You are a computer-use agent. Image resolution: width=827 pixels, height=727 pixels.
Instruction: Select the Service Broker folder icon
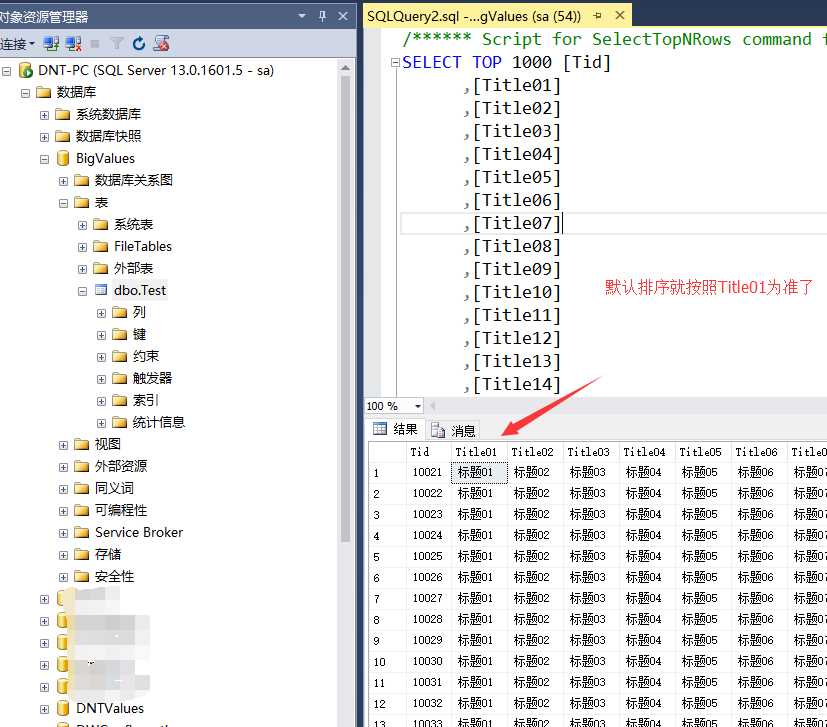(82, 533)
